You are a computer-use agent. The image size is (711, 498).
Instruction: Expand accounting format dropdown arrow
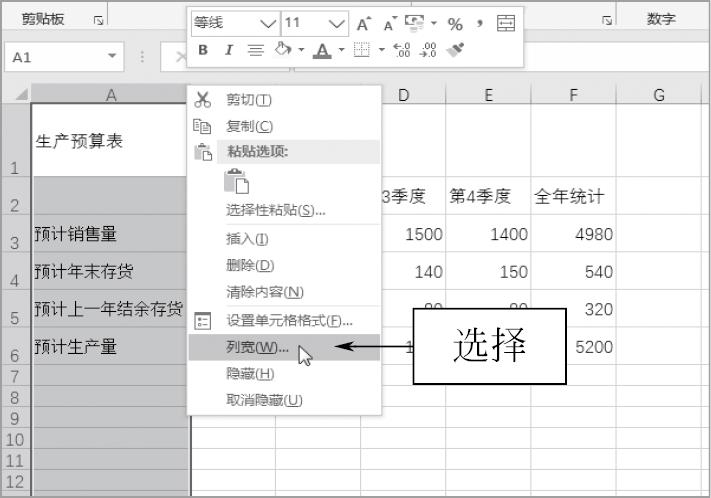pyautogui.click(x=433, y=23)
